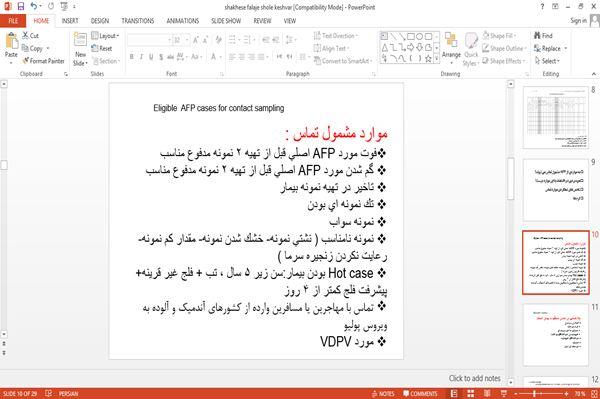600x399 pixels.
Task: Choose the oval shape in the shapes gallery
Action: tap(420, 36)
